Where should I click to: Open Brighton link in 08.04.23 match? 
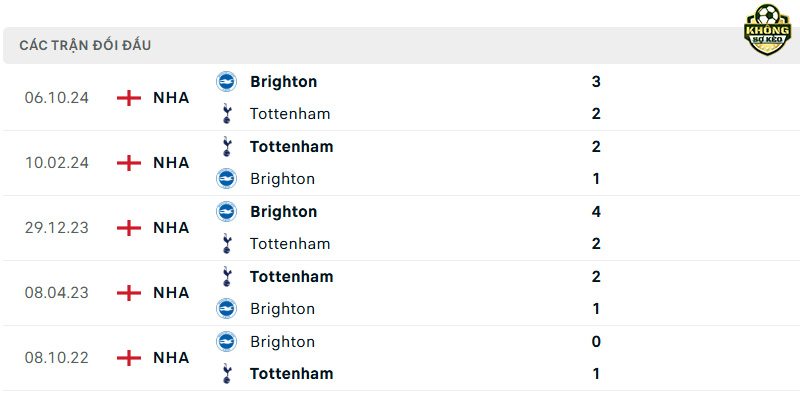(282, 309)
